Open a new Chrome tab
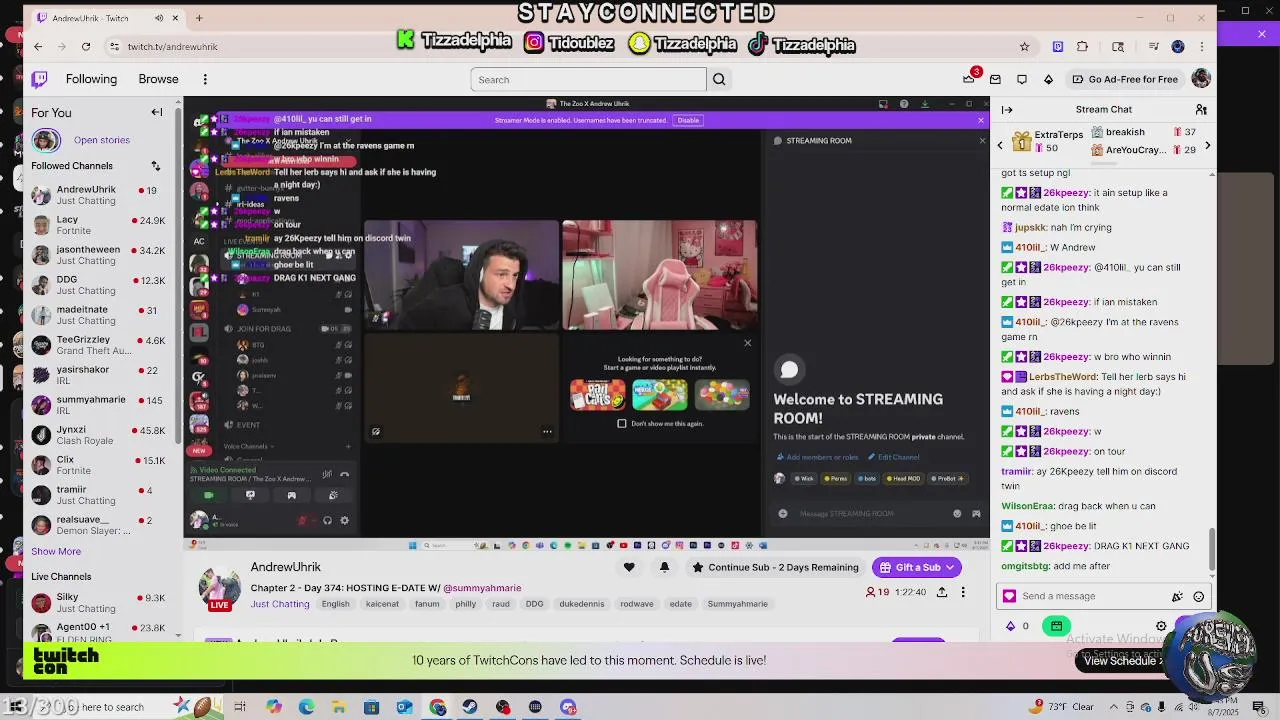The width and height of the screenshot is (1280, 720). (198, 18)
